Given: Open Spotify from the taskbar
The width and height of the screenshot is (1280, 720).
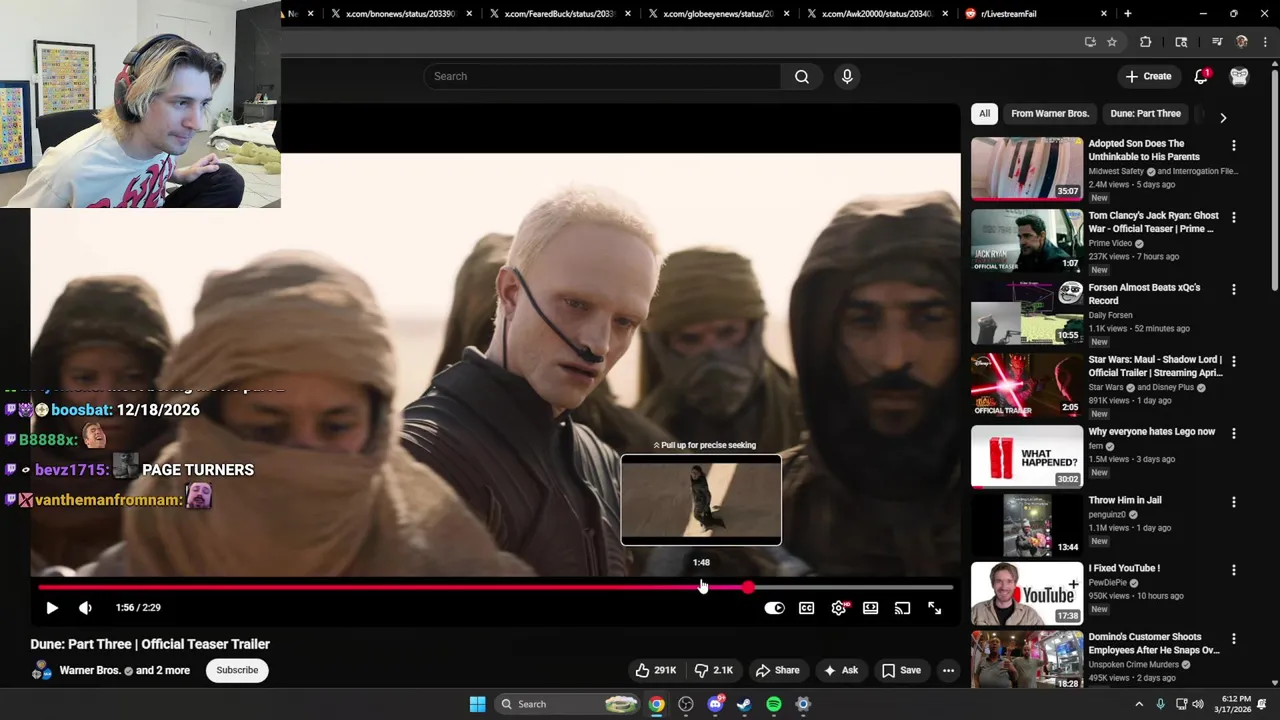Looking at the screenshot, I should pos(773,704).
